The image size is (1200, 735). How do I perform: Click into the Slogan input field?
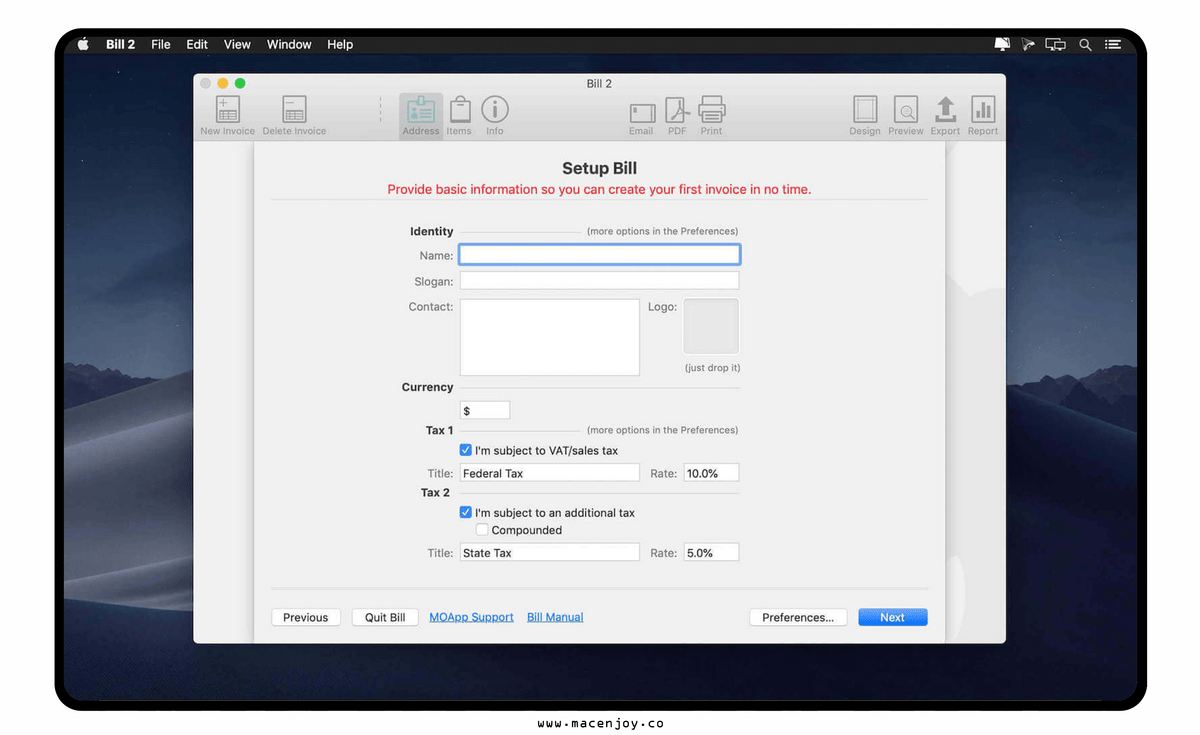coord(599,281)
